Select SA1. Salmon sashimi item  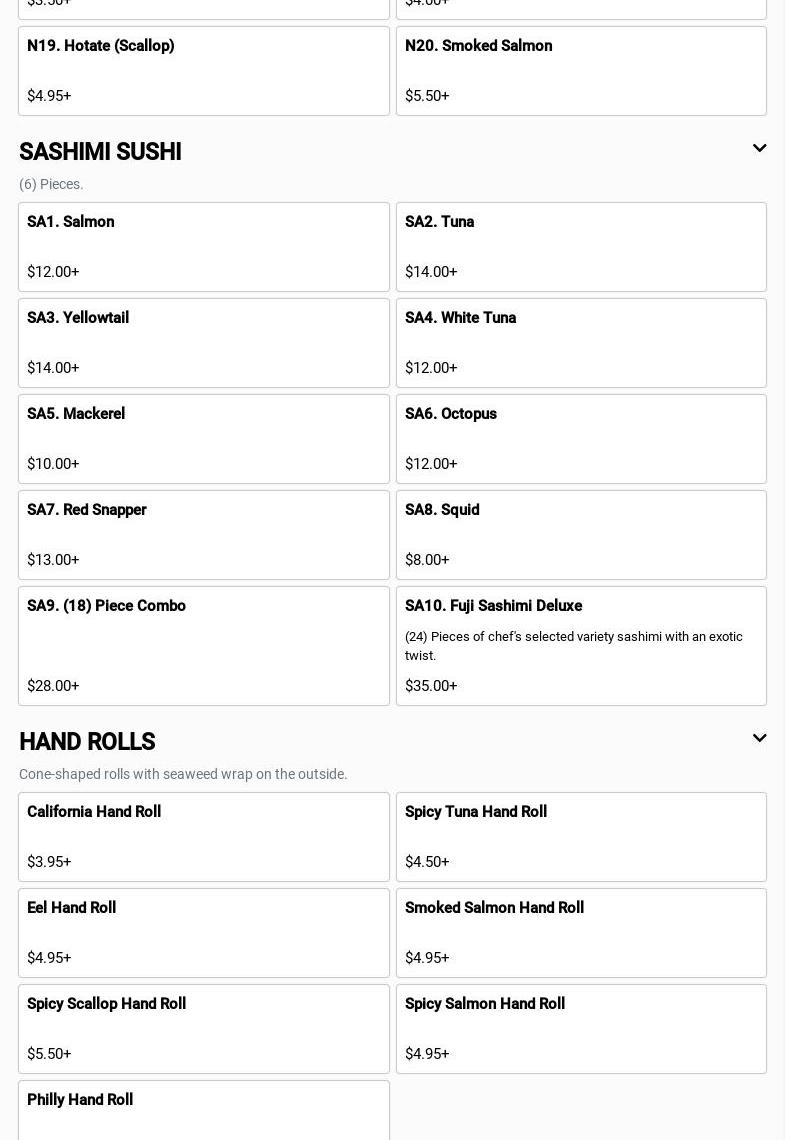(x=203, y=247)
